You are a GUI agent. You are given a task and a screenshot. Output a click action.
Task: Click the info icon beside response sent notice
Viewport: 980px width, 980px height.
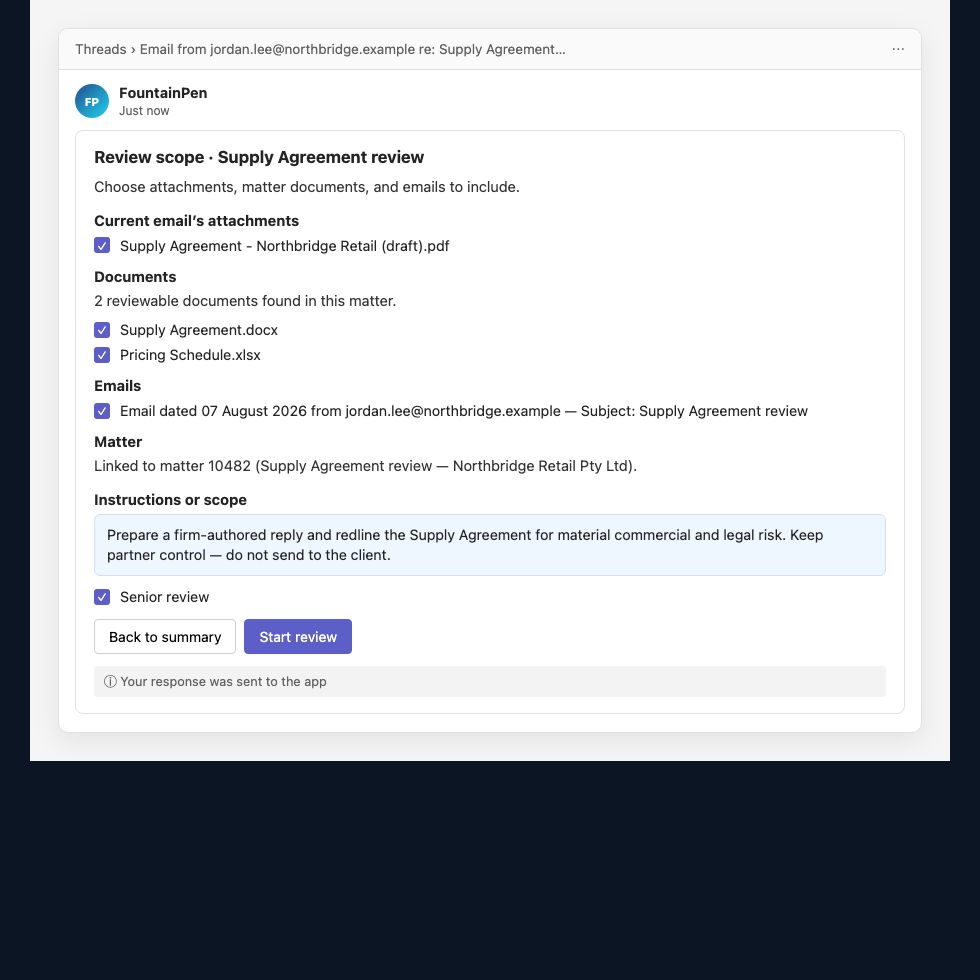tap(110, 681)
